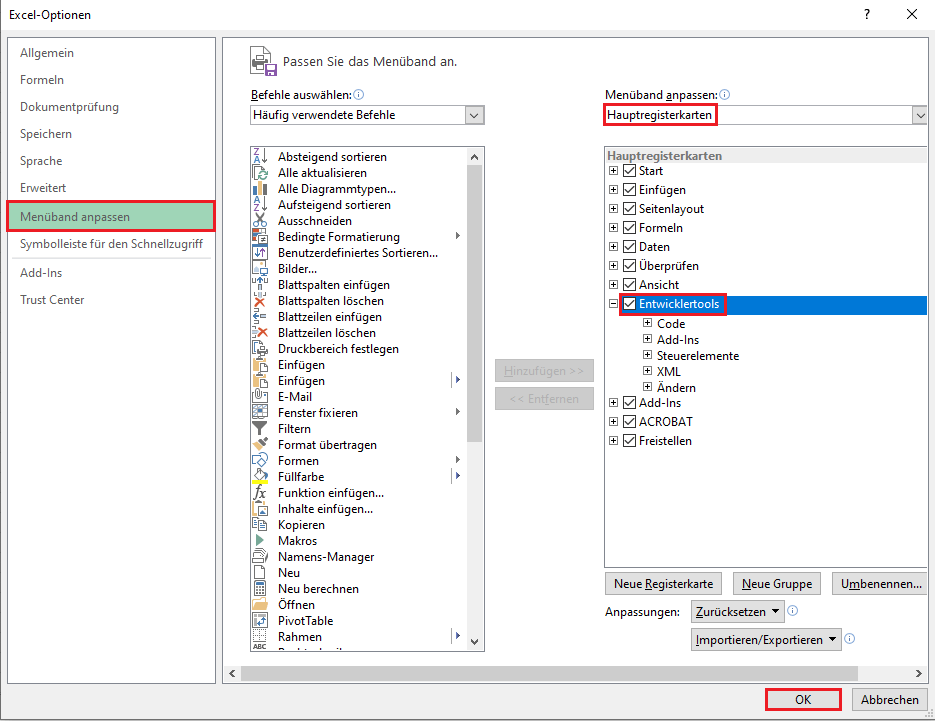Confirm with the OK button
Image resolution: width=935 pixels, height=721 pixels.
[803, 700]
